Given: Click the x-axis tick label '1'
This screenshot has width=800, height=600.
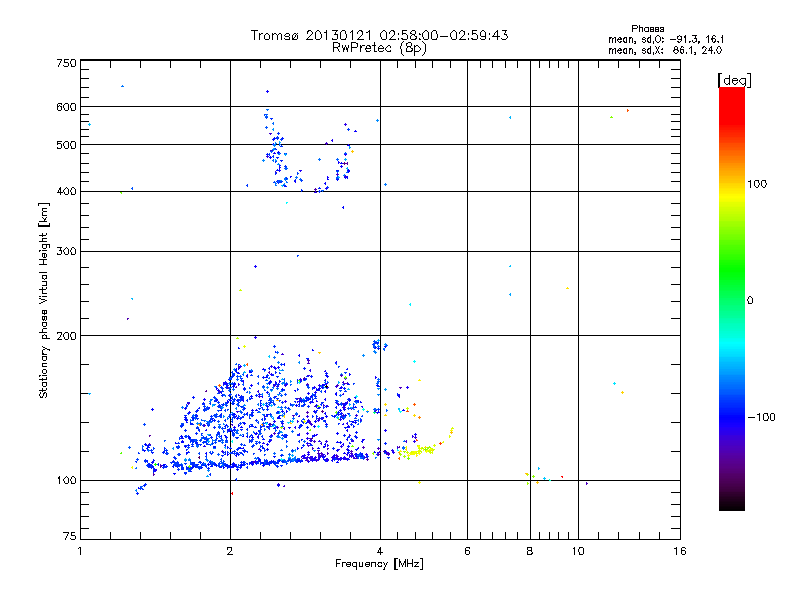Looking at the screenshot, I should [x=80, y=551].
